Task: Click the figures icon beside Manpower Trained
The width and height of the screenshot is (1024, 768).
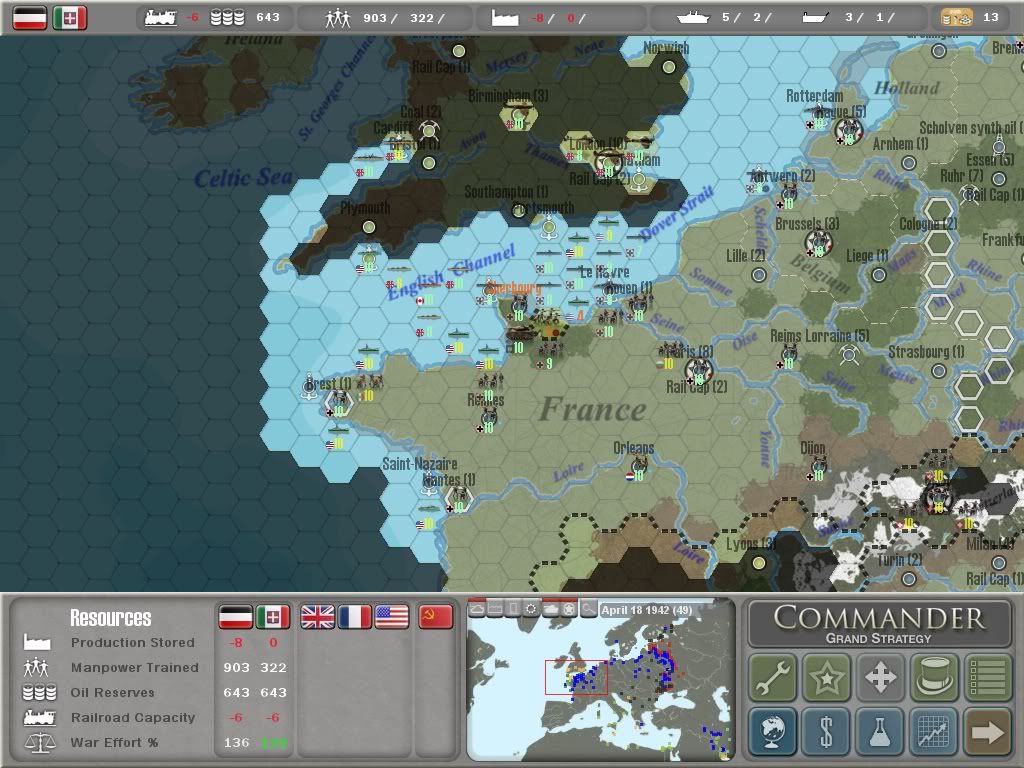Action: click(x=37, y=667)
